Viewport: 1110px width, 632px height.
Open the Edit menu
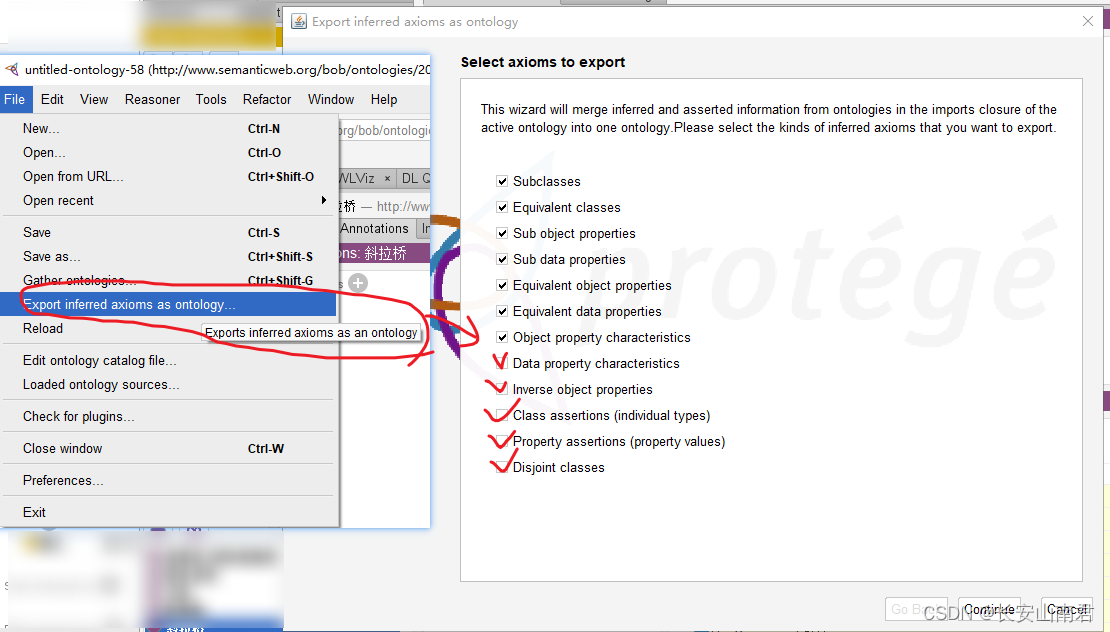52,100
